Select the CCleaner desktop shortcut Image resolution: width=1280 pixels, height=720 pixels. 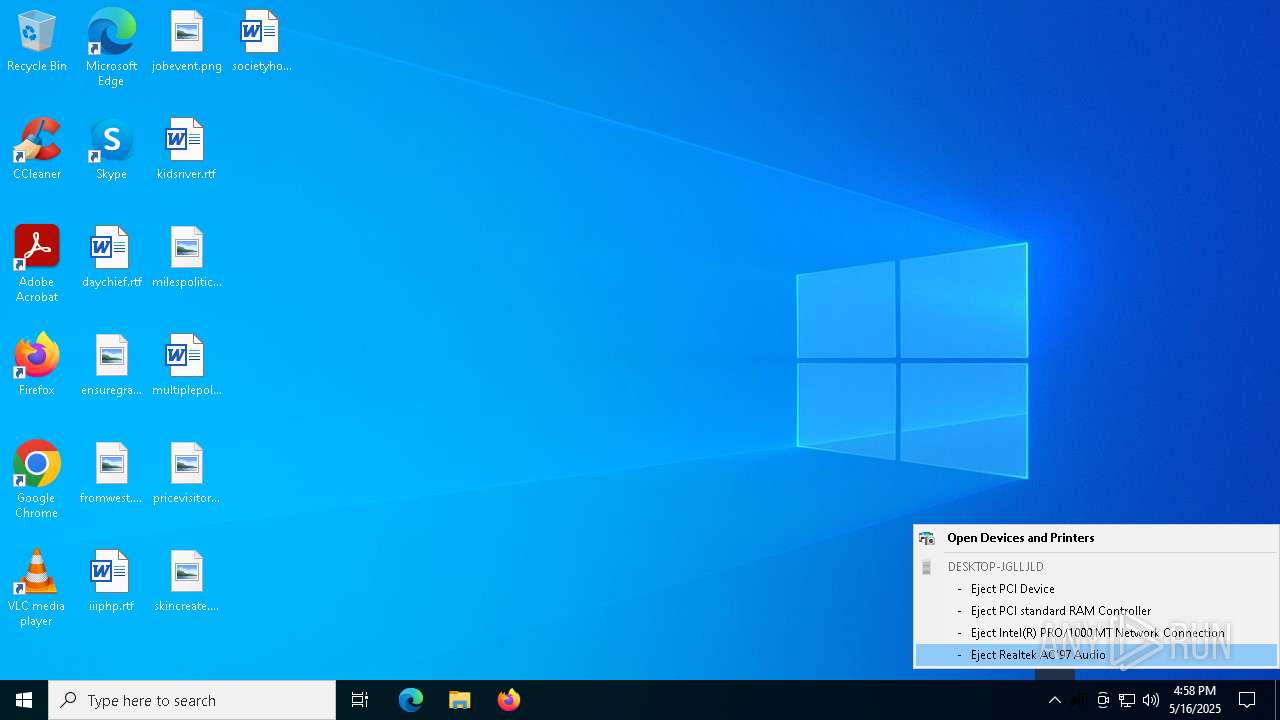tap(37, 150)
